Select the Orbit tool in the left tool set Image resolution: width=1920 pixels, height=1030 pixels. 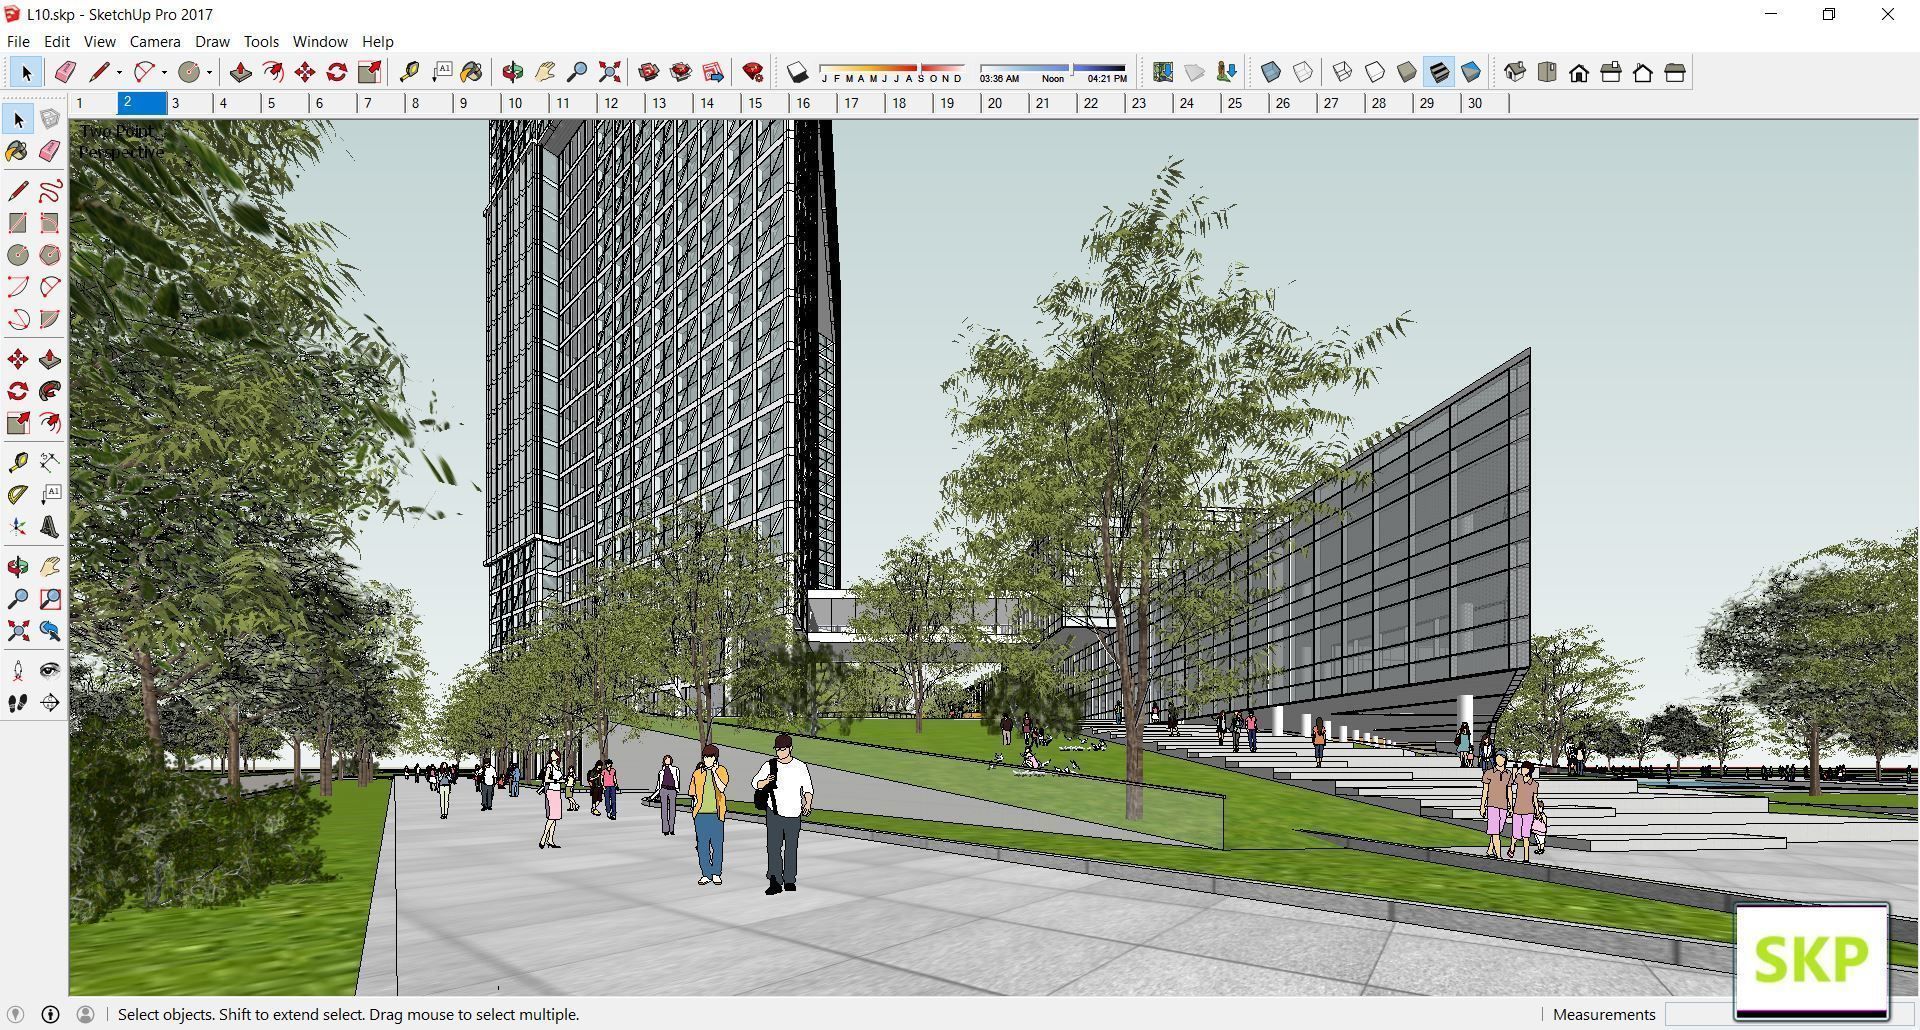pyautogui.click(x=18, y=567)
